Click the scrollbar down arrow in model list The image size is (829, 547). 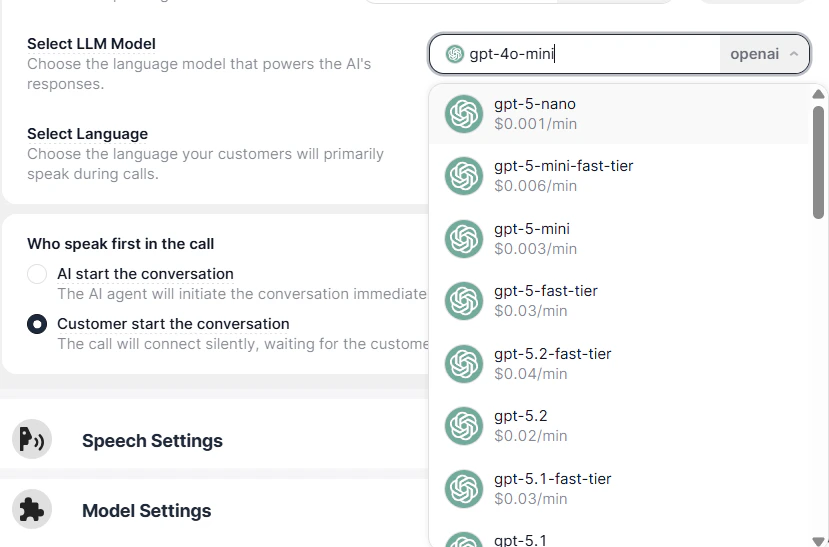[818, 541]
